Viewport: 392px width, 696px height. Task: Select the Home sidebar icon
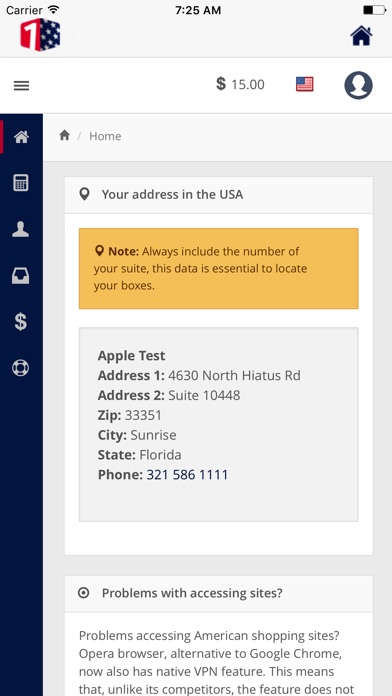click(x=21, y=137)
